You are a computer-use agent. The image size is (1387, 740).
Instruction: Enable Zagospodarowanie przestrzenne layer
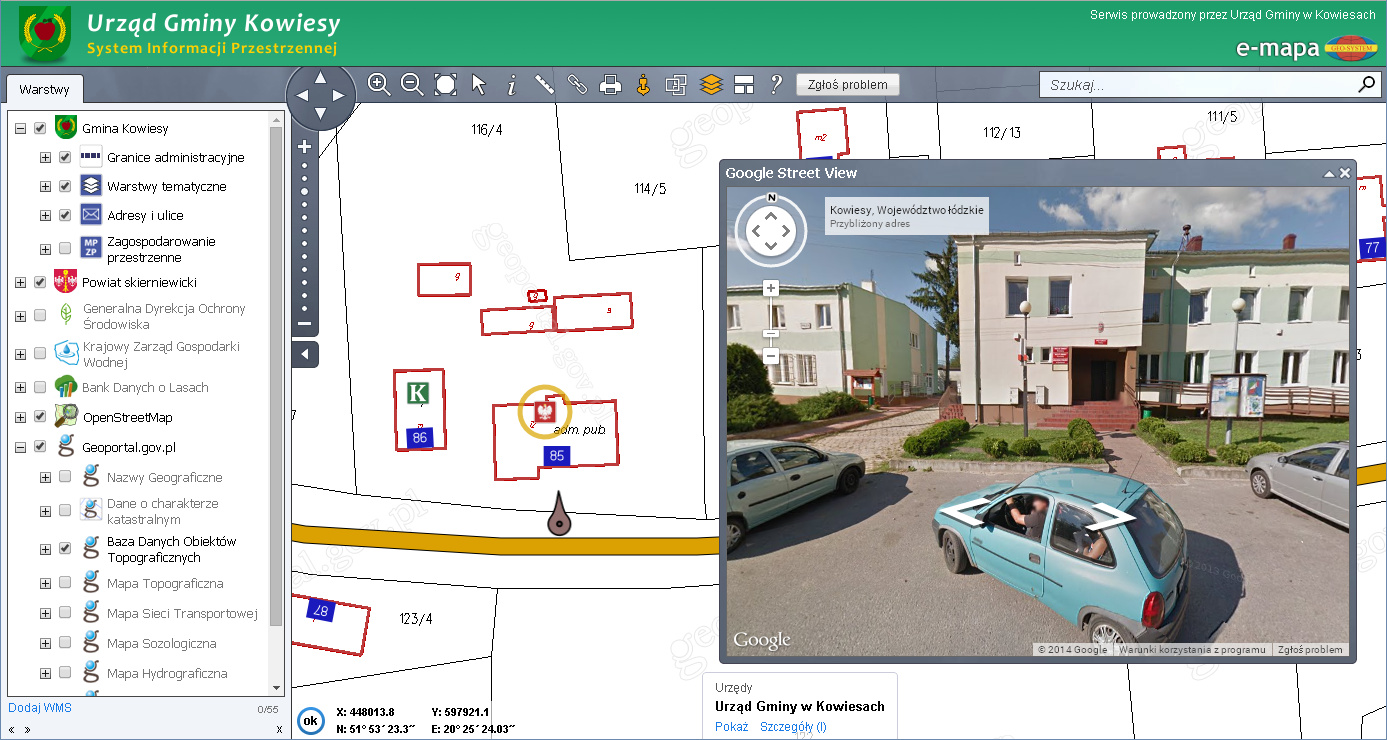65,249
